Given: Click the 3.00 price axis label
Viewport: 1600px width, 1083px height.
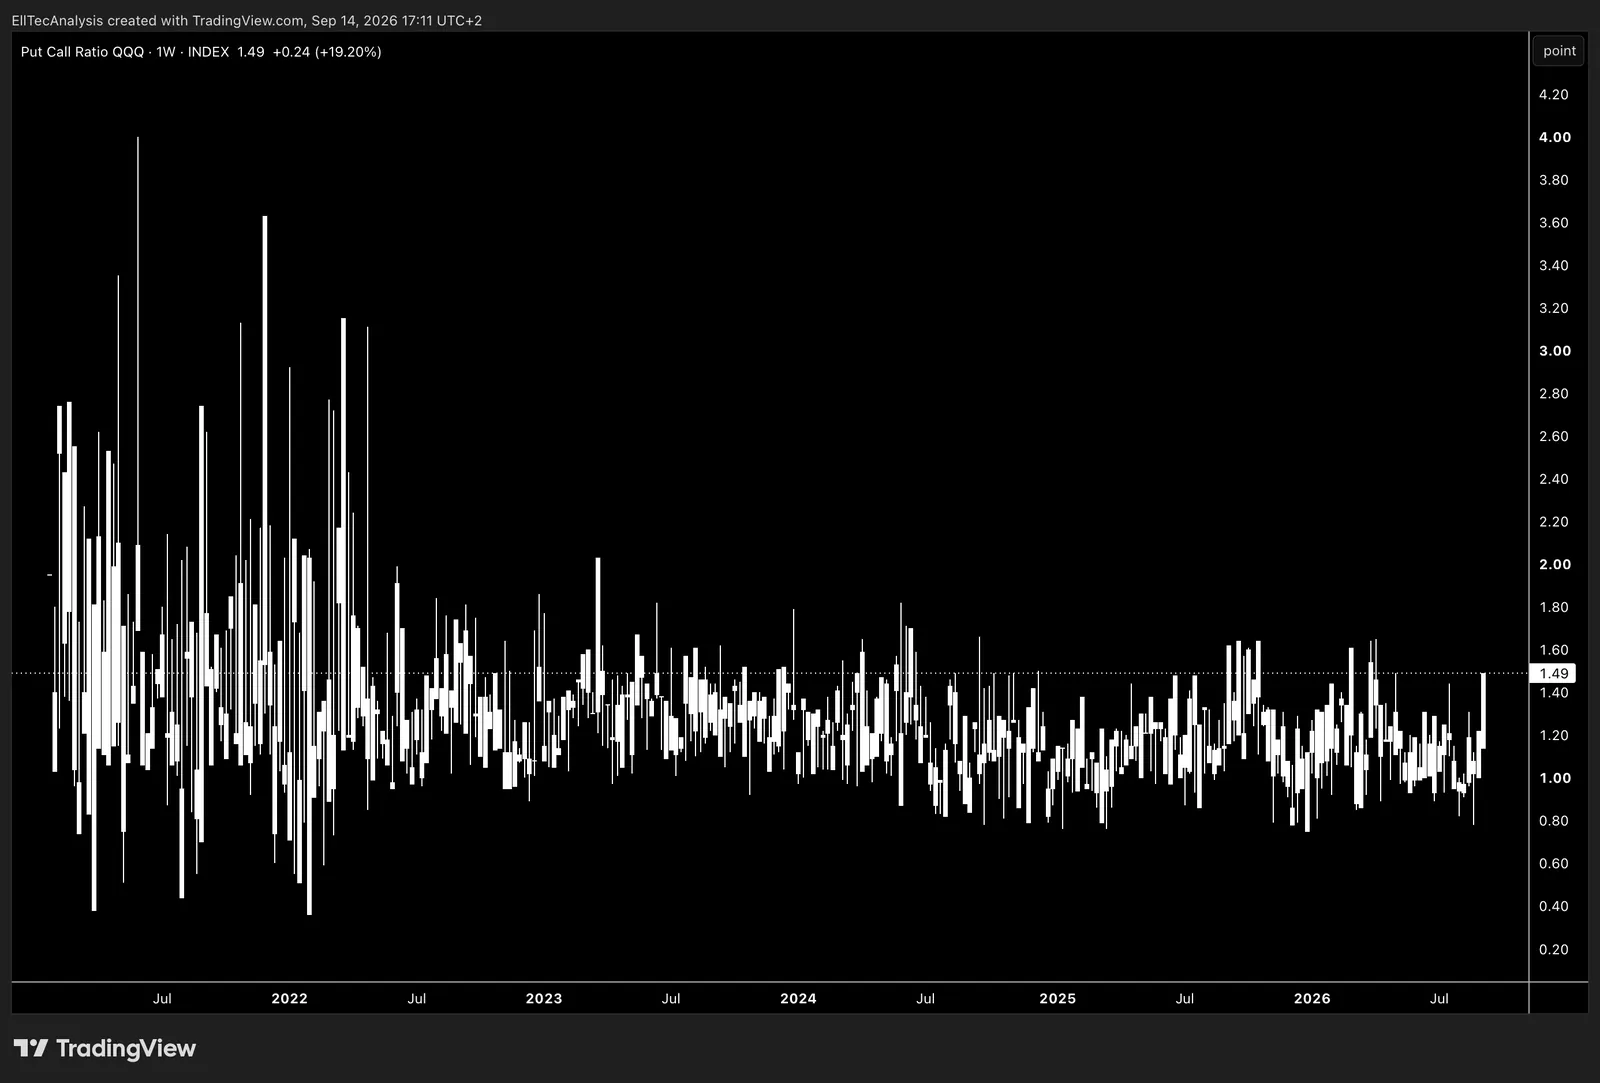Looking at the screenshot, I should [1554, 351].
